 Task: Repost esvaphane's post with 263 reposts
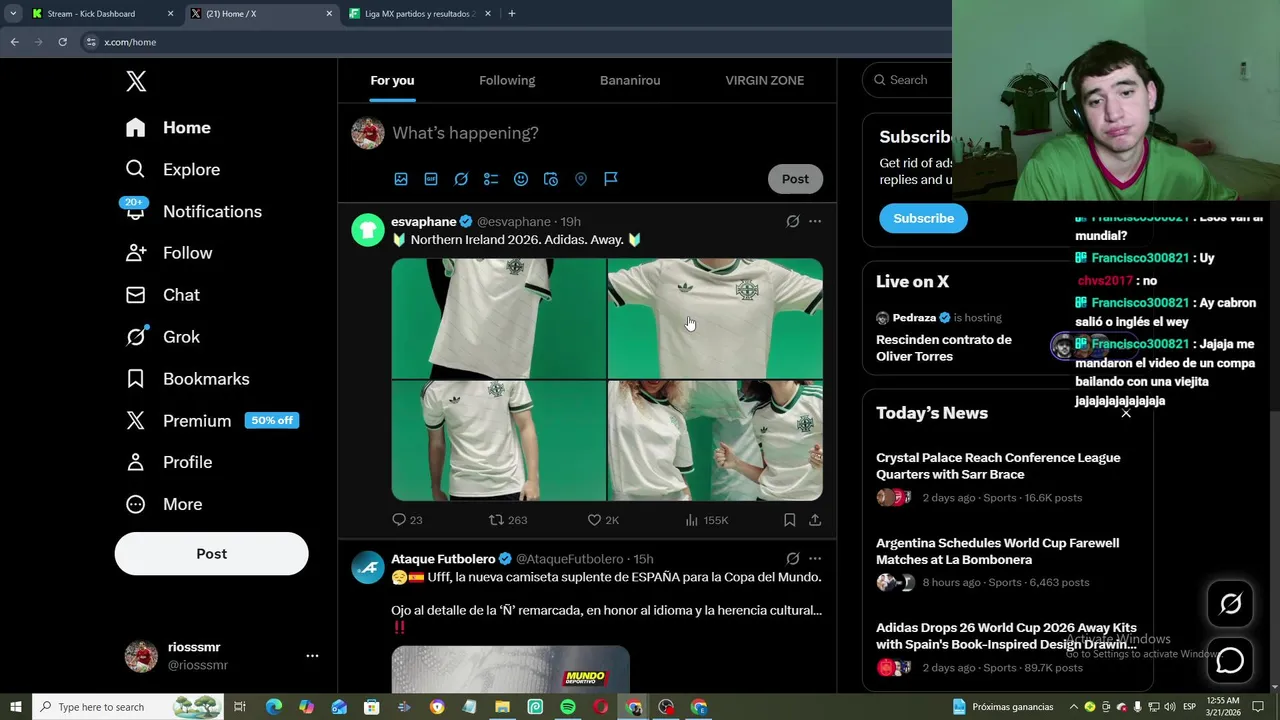click(x=508, y=520)
